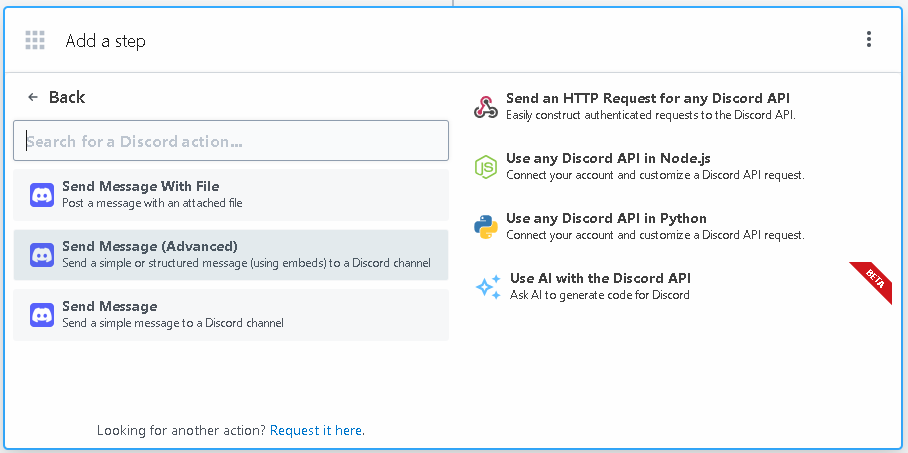Choose Send Message (Advanced) action
The height and width of the screenshot is (453, 908).
(231, 255)
